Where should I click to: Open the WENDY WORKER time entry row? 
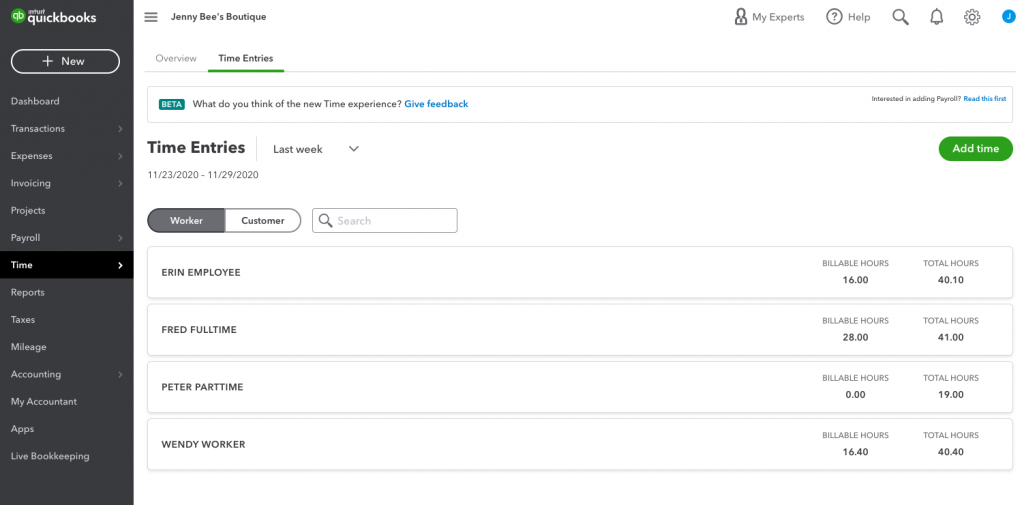coord(580,444)
